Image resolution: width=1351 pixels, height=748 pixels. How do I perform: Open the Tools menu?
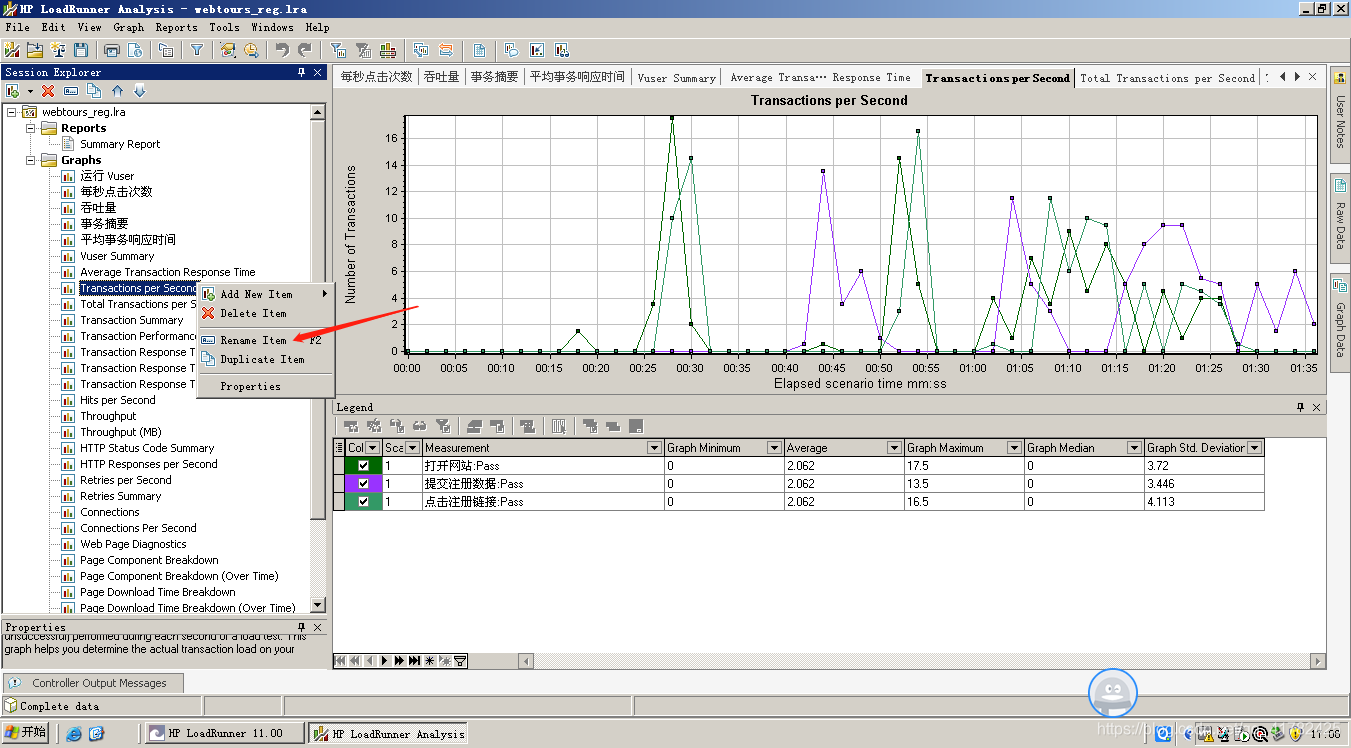pyautogui.click(x=224, y=27)
